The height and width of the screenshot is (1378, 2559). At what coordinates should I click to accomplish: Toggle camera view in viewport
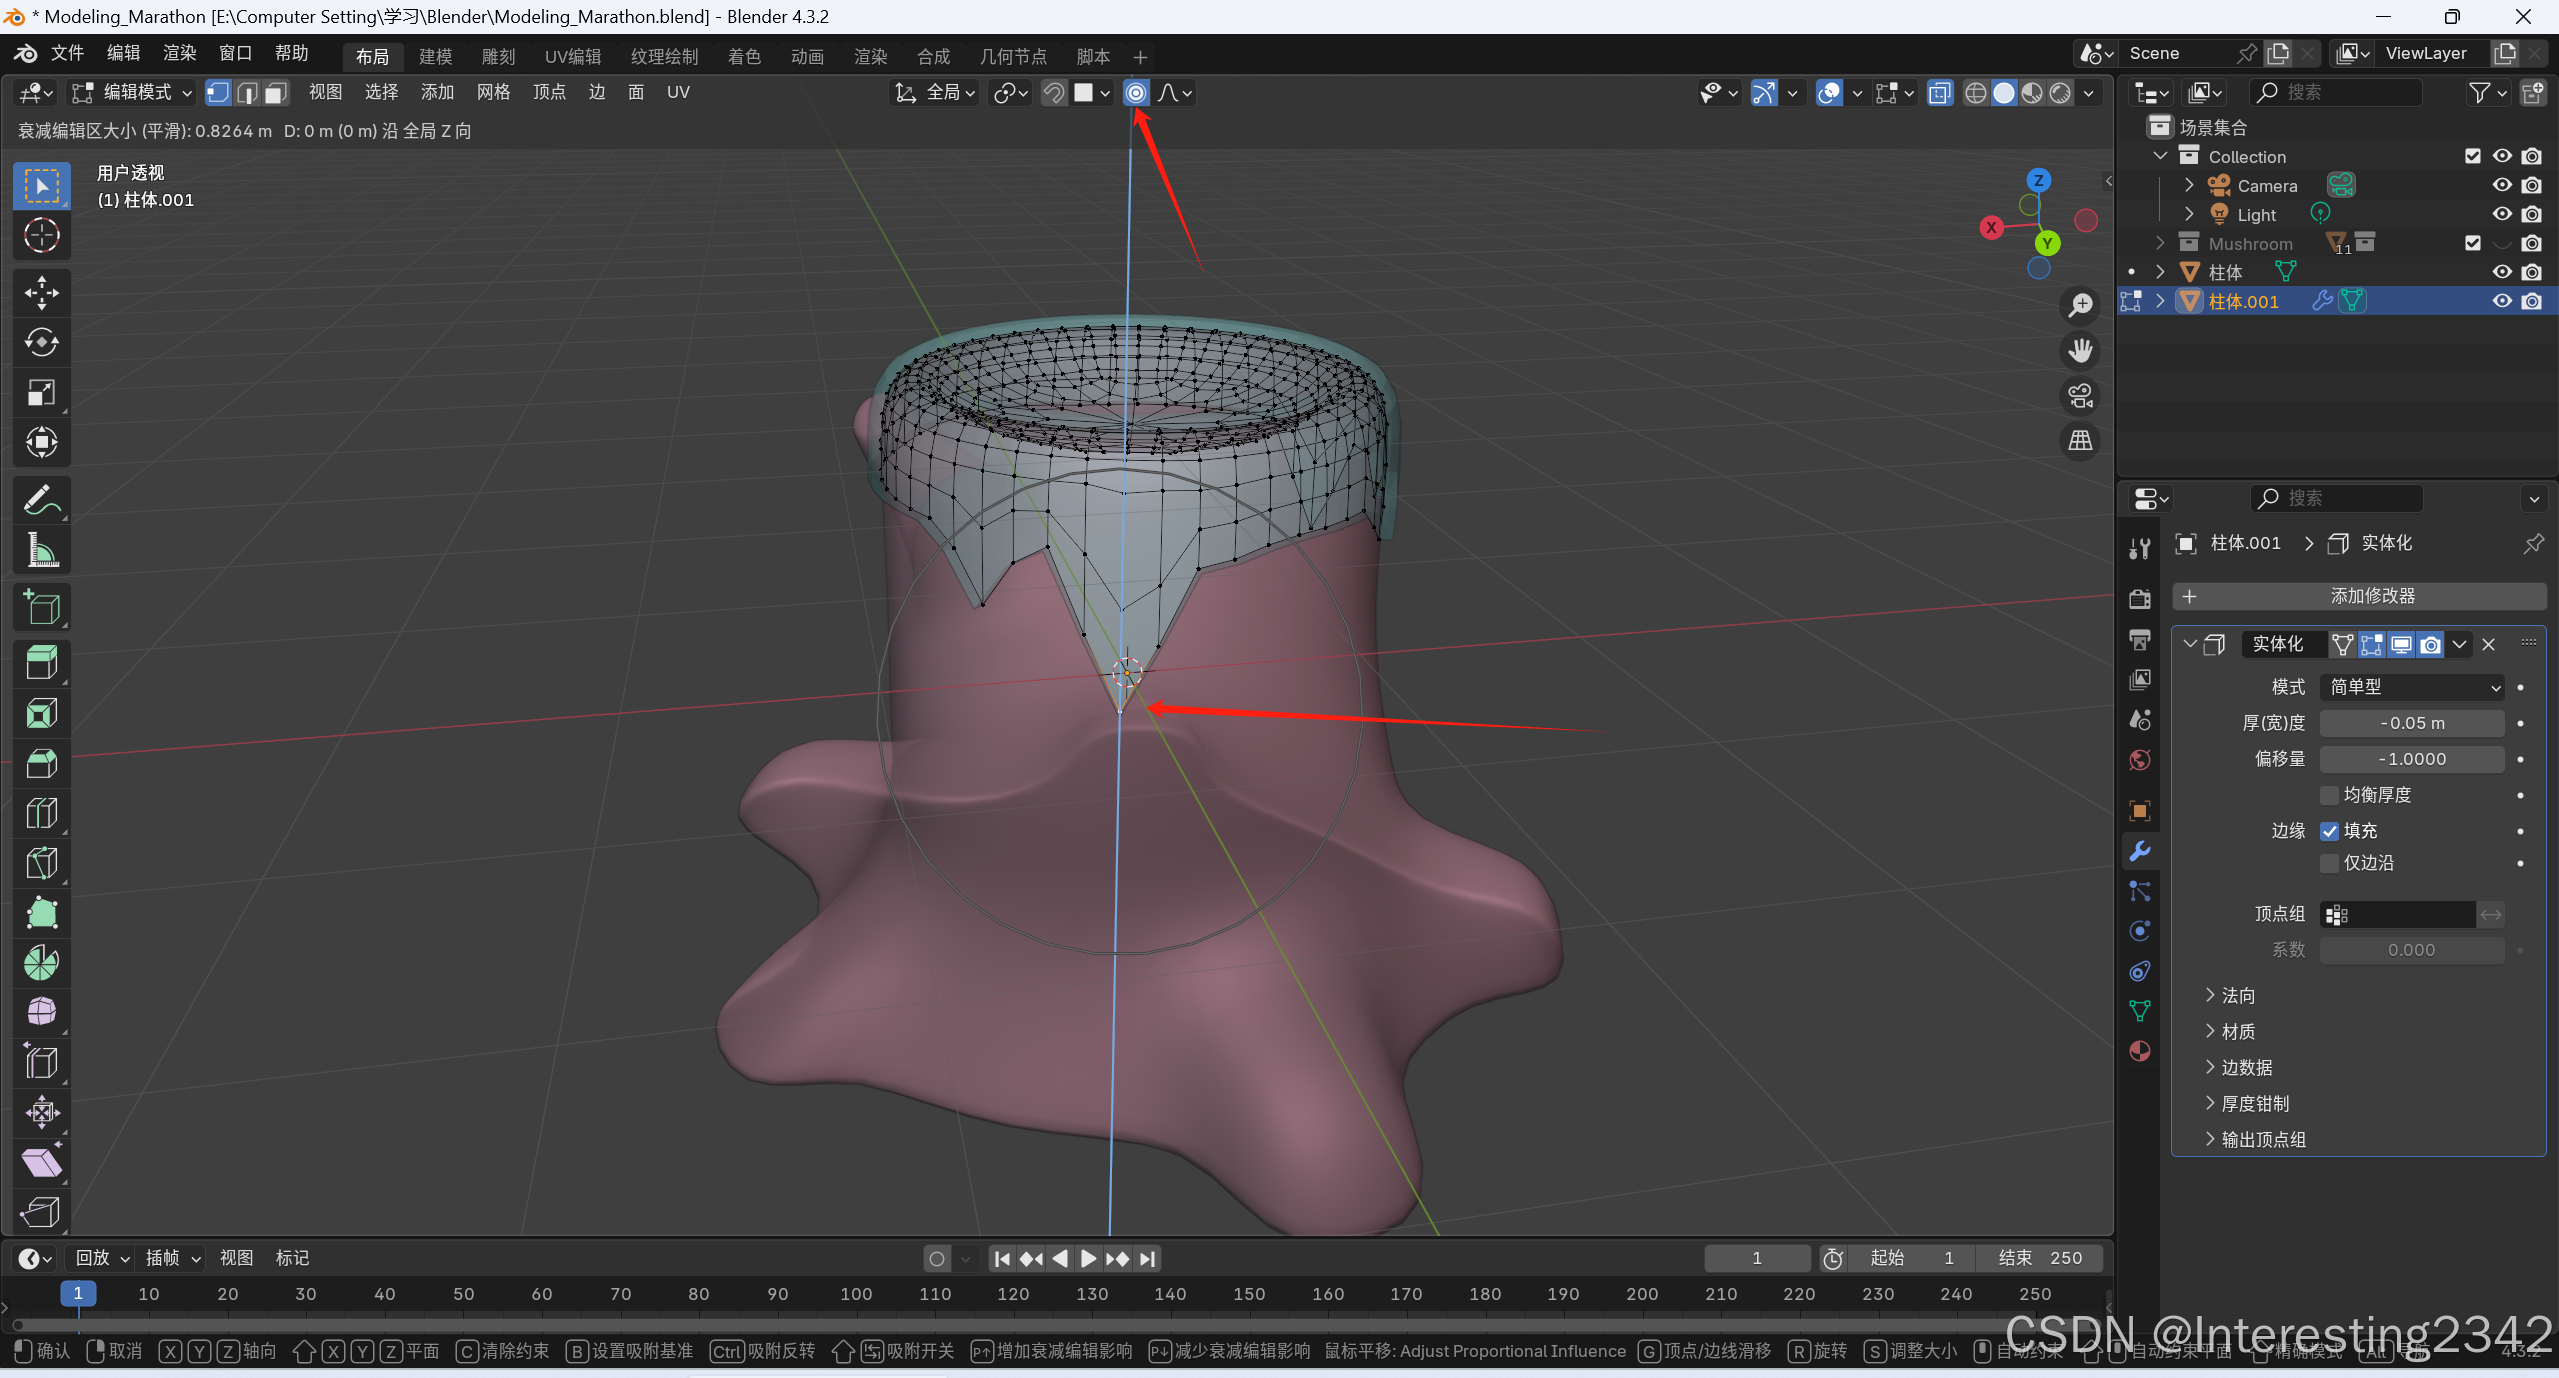[2081, 396]
